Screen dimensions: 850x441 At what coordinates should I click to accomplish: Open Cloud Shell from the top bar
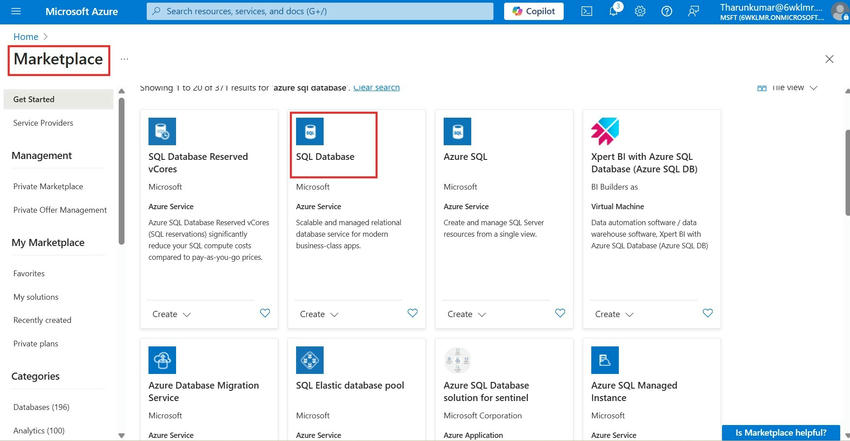(x=587, y=11)
